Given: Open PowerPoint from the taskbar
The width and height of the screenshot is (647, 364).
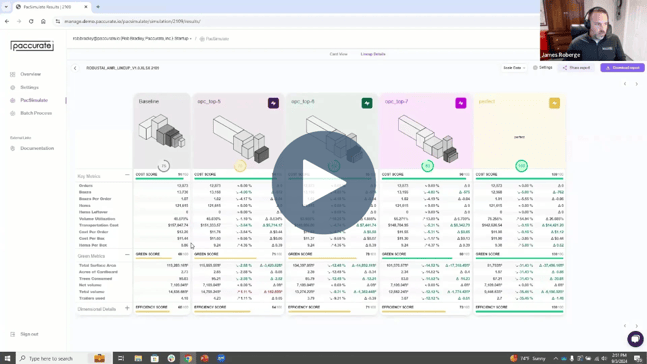Looking at the screenshot, I should [x=204, y=358].
